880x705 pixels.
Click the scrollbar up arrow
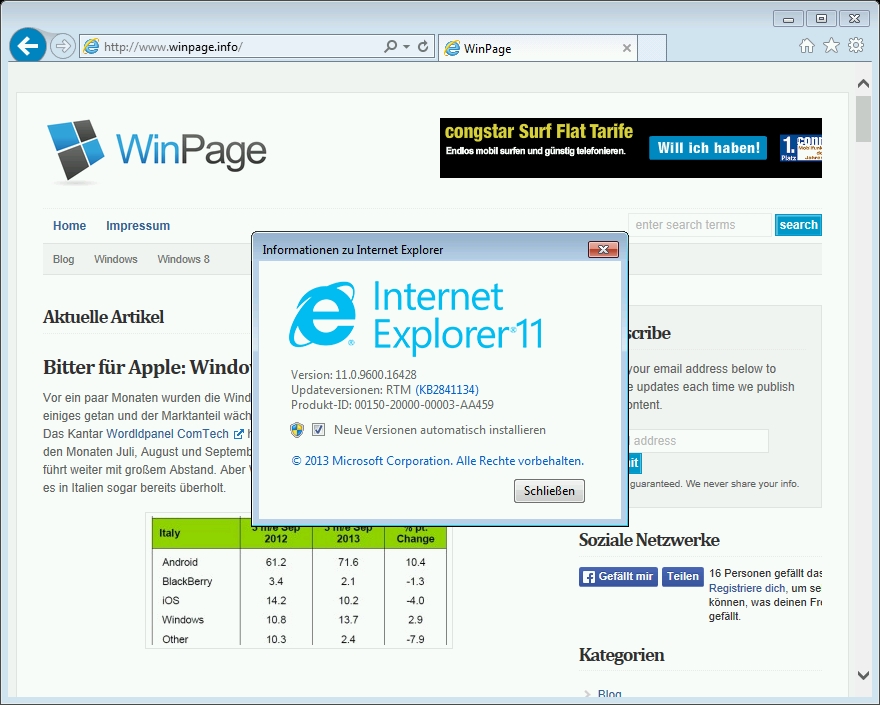pyautogui.click(x=863, y=84)
